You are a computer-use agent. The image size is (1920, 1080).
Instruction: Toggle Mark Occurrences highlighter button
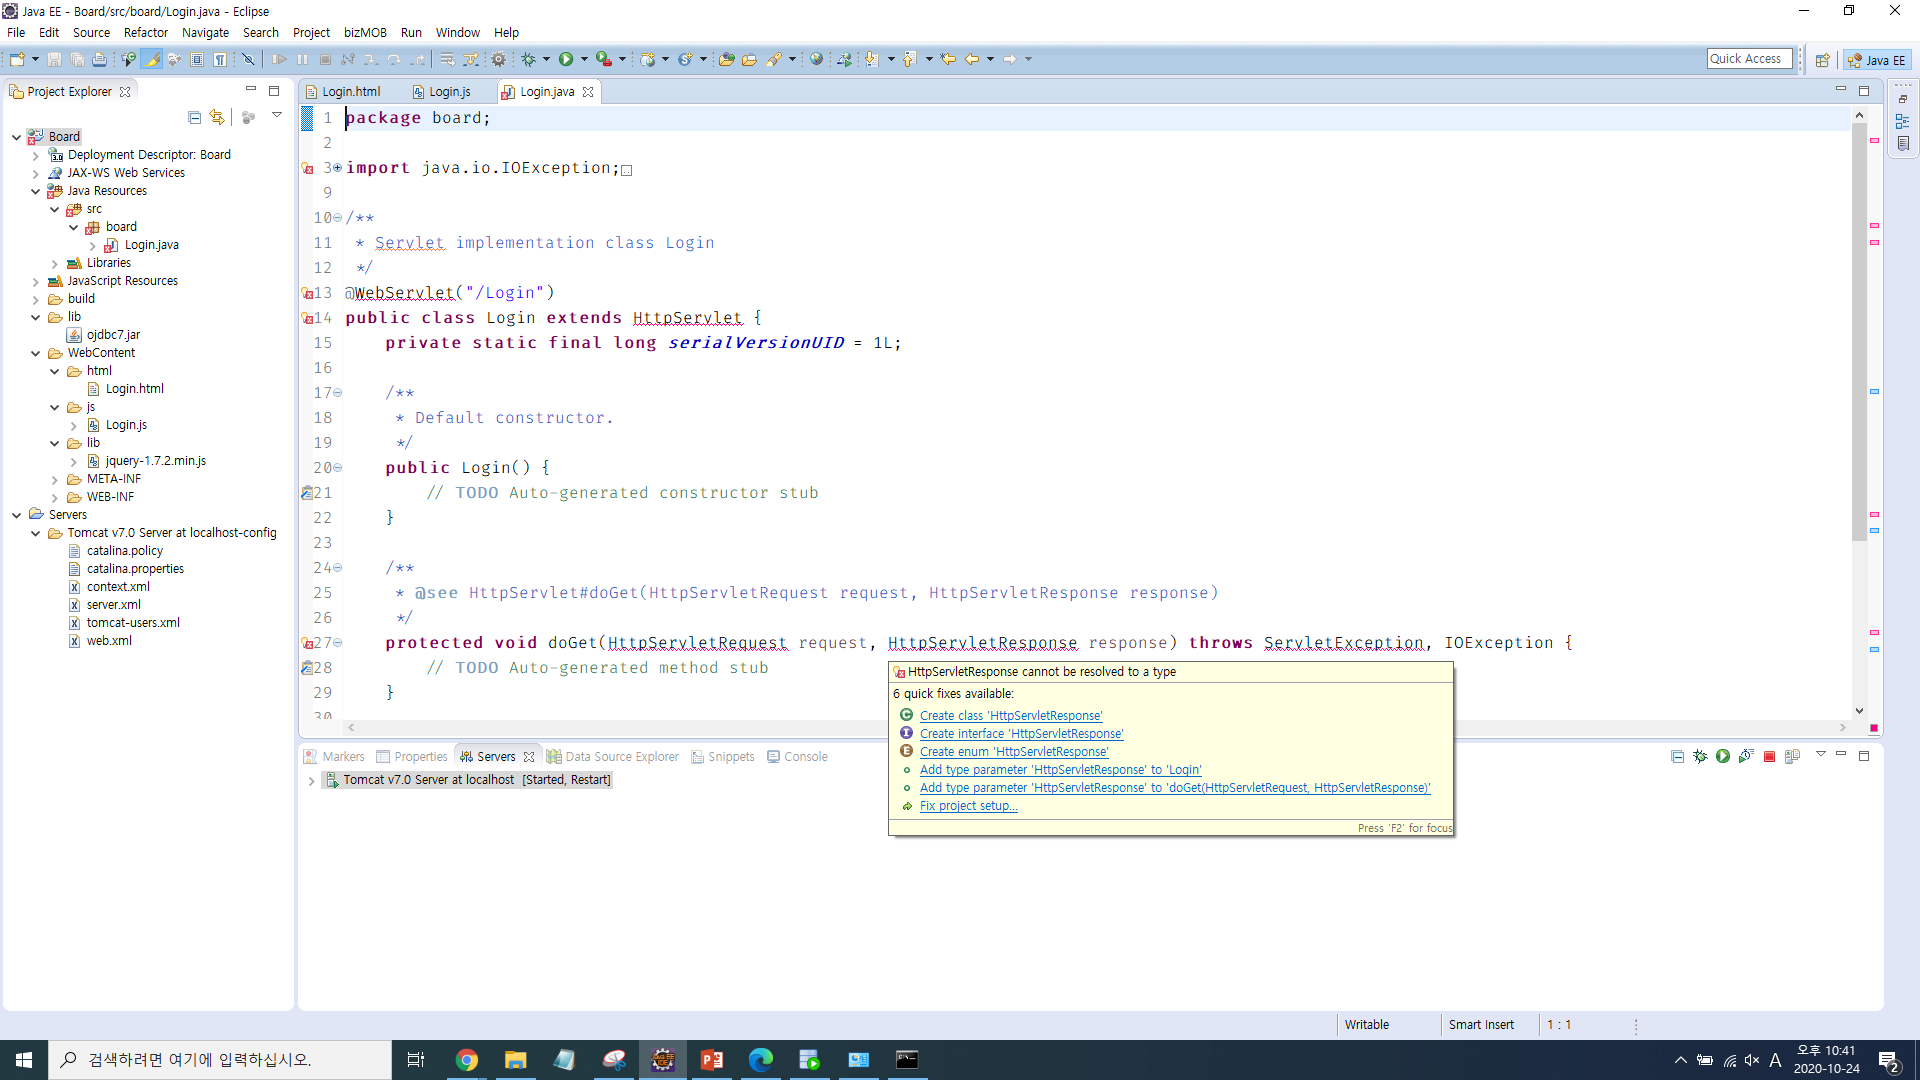152,60
